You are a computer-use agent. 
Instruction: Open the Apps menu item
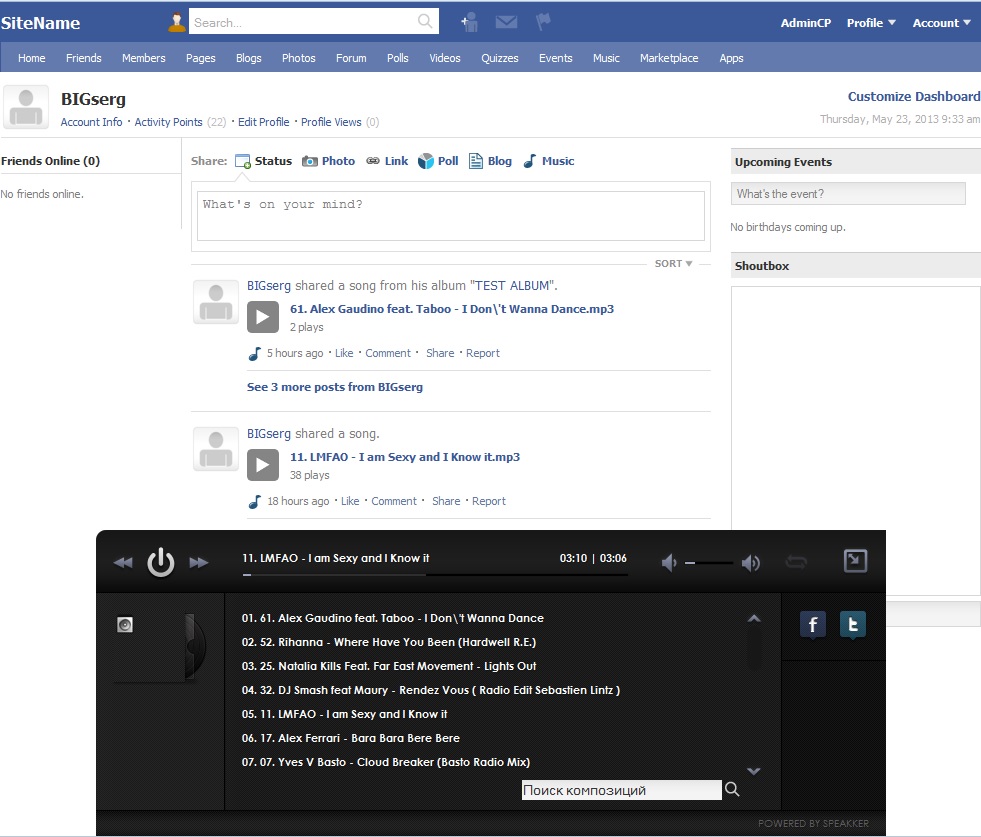731,58
